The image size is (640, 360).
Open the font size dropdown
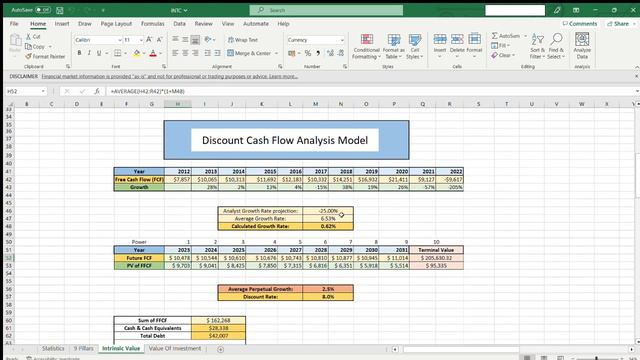(141, 40)
